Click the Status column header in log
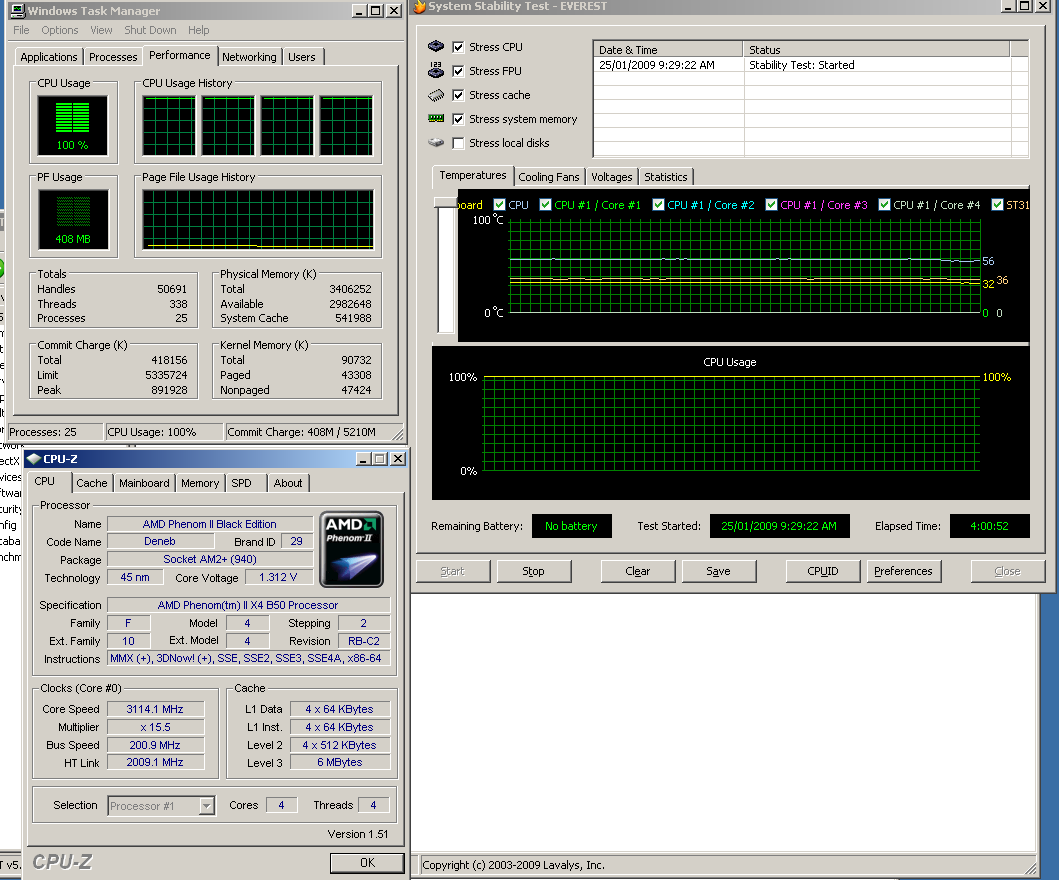 point(877,49)
